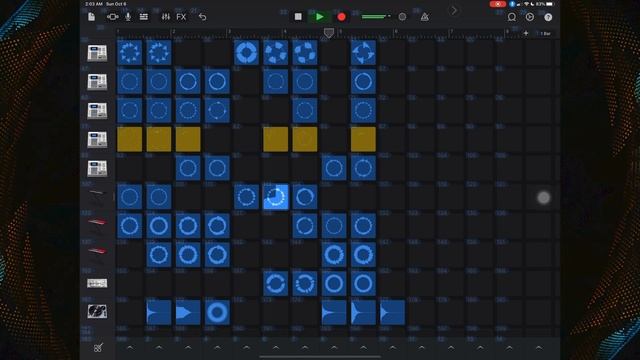Open the instrument browser icon
The width and height of the screenshot is (640, 360).
pos(112,17)
